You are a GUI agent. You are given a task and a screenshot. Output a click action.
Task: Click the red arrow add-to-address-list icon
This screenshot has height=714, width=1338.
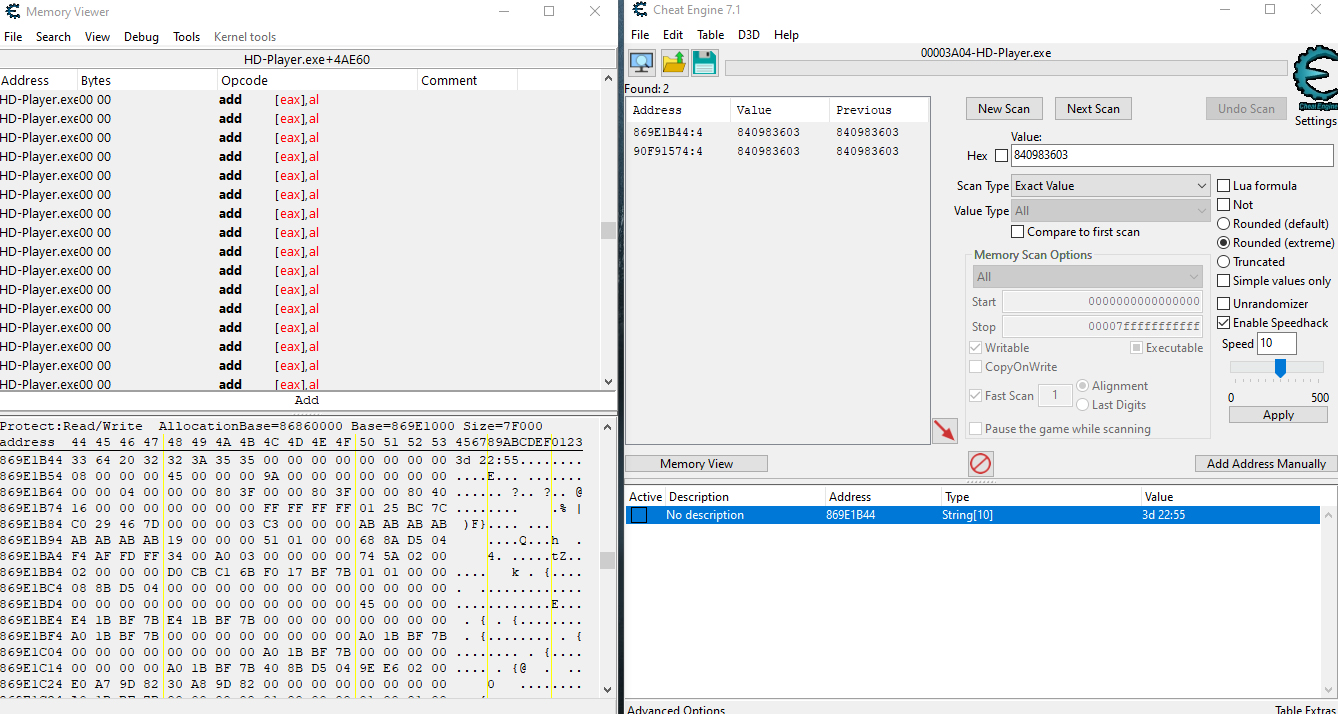point(943,430)
